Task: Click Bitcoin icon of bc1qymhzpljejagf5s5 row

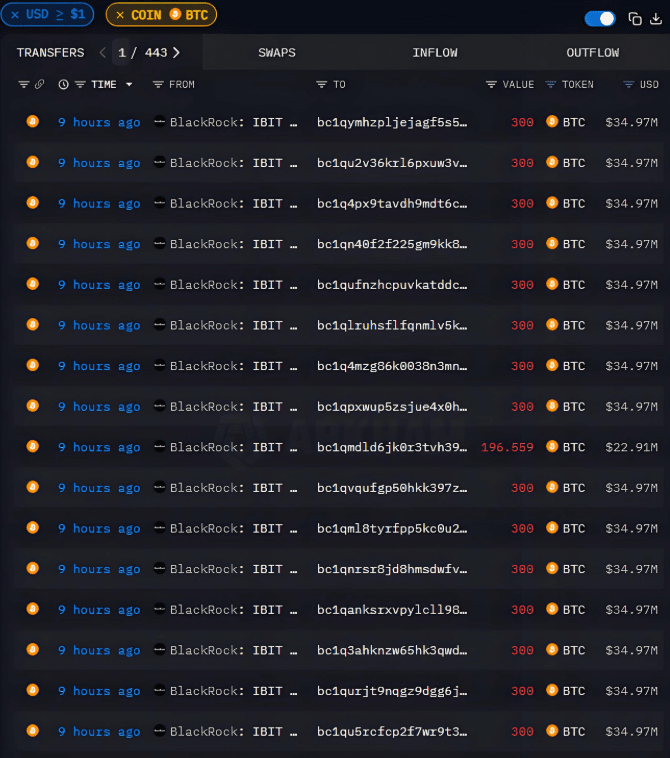Action: click(33, 121)
